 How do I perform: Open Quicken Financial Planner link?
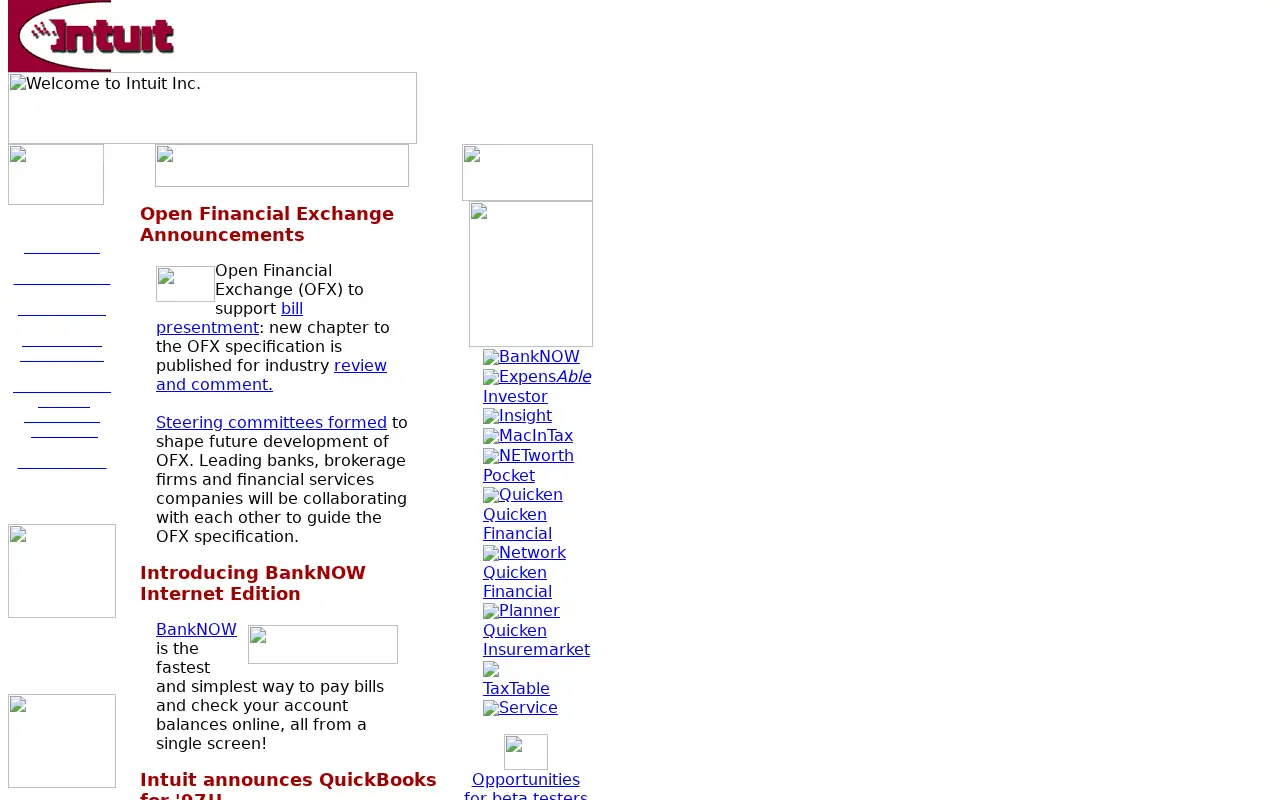[x=521, y=591]
